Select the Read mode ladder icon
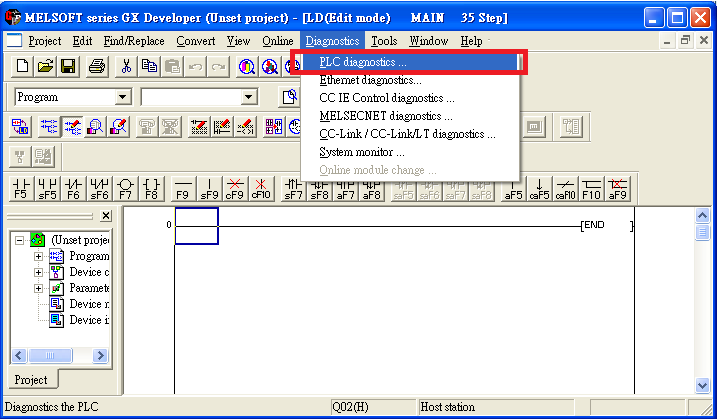This screenshot has height=419, width=717. (49, 126)
